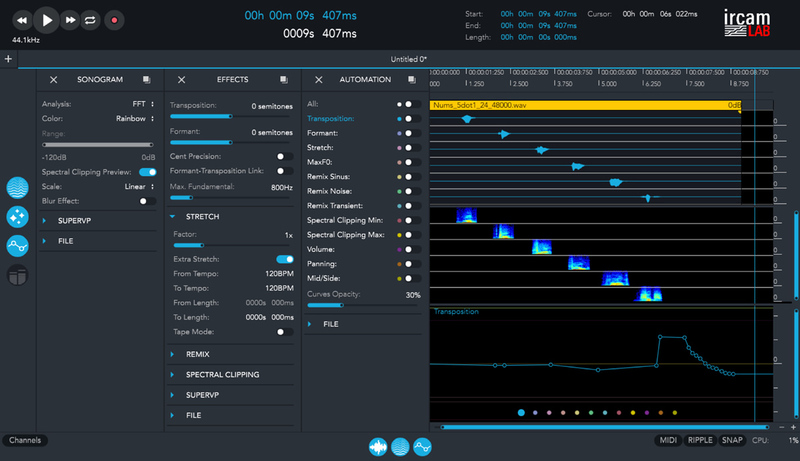
Task: Open the Effects sparkle icon in sidebar
Action: tap(17, 217)
